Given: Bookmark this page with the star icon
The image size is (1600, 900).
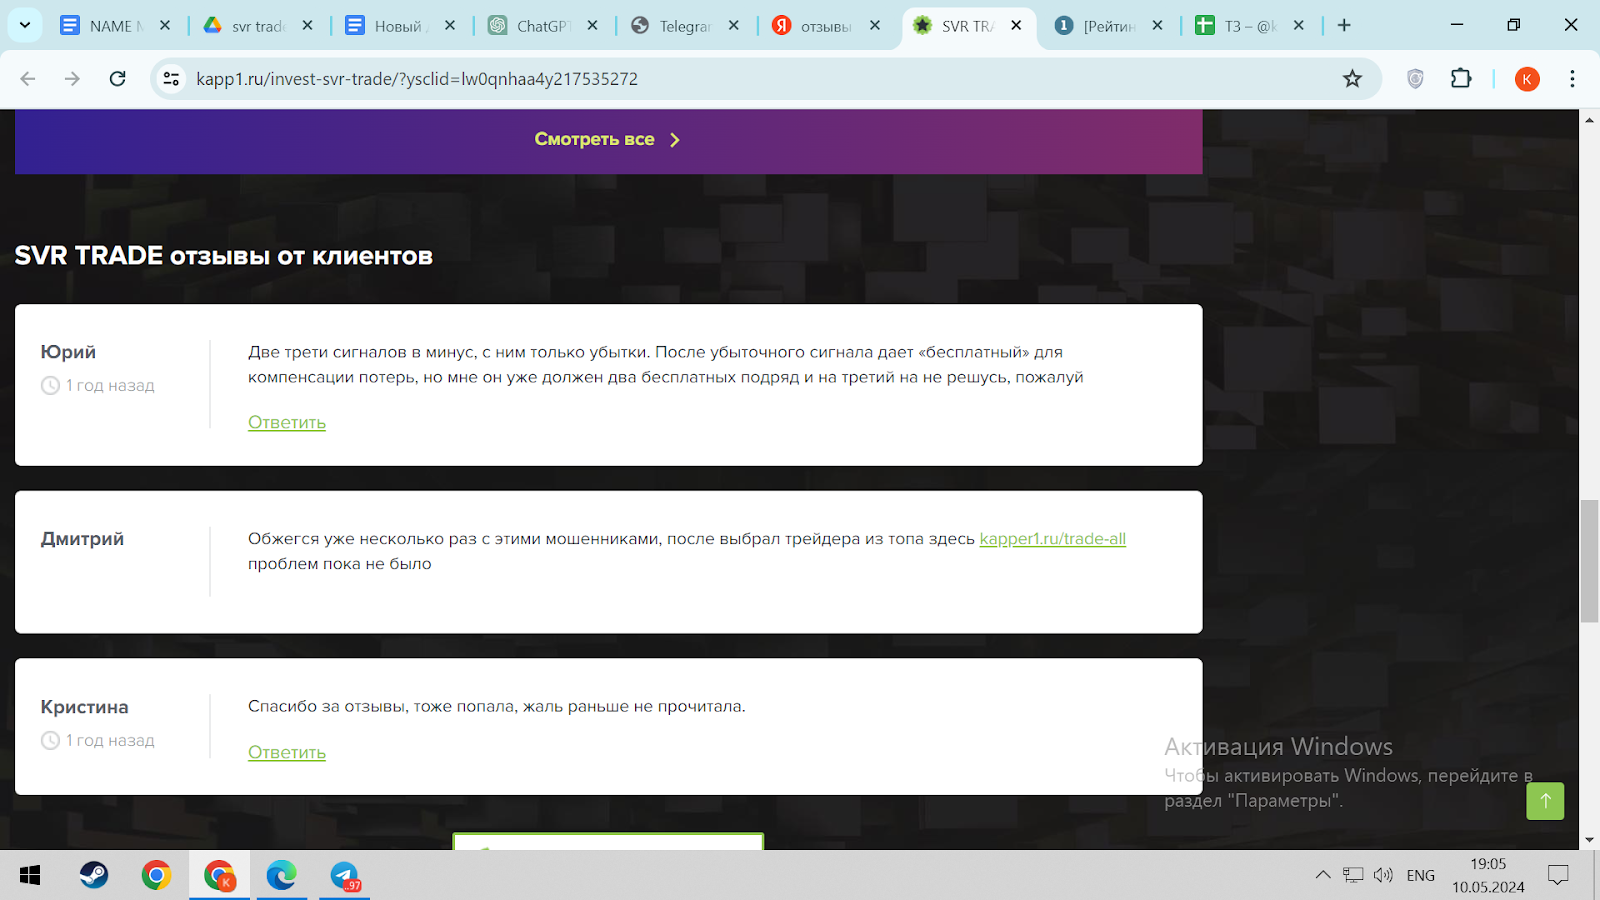Looking at the screenshot, I should 1352,79.
